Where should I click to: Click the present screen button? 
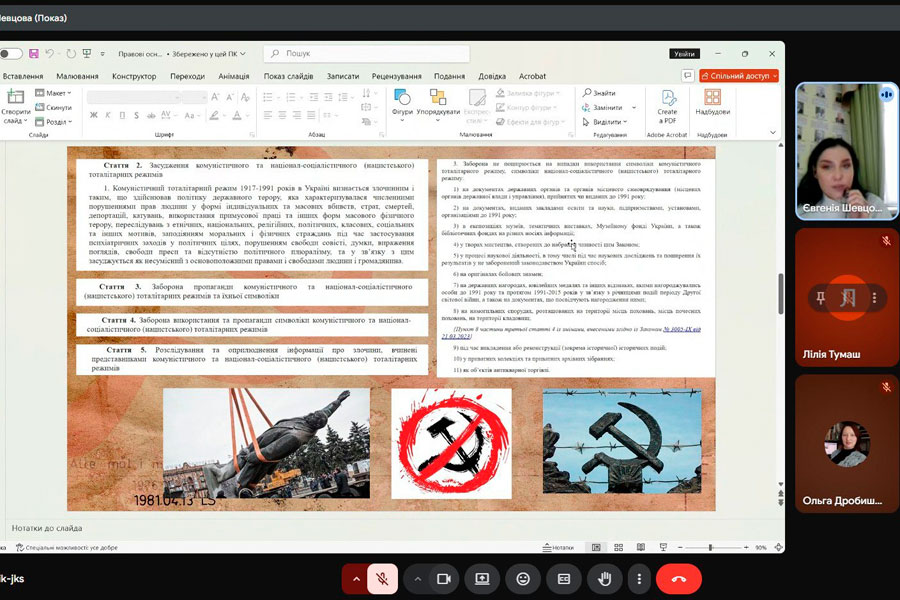click(x=482, y=579)
